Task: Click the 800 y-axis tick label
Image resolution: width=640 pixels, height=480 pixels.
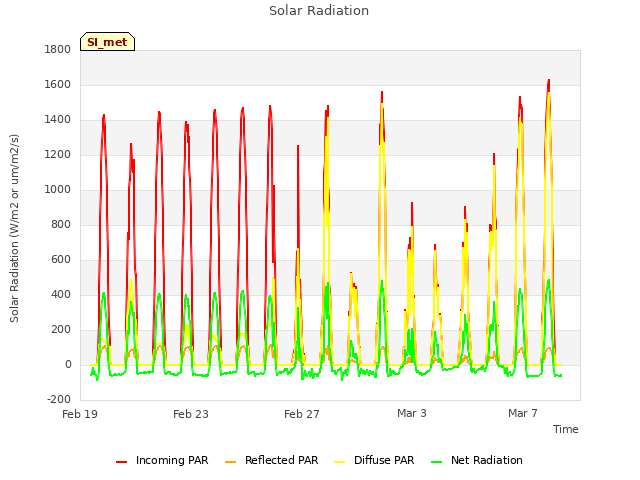Action: click(x=61, y=224)
